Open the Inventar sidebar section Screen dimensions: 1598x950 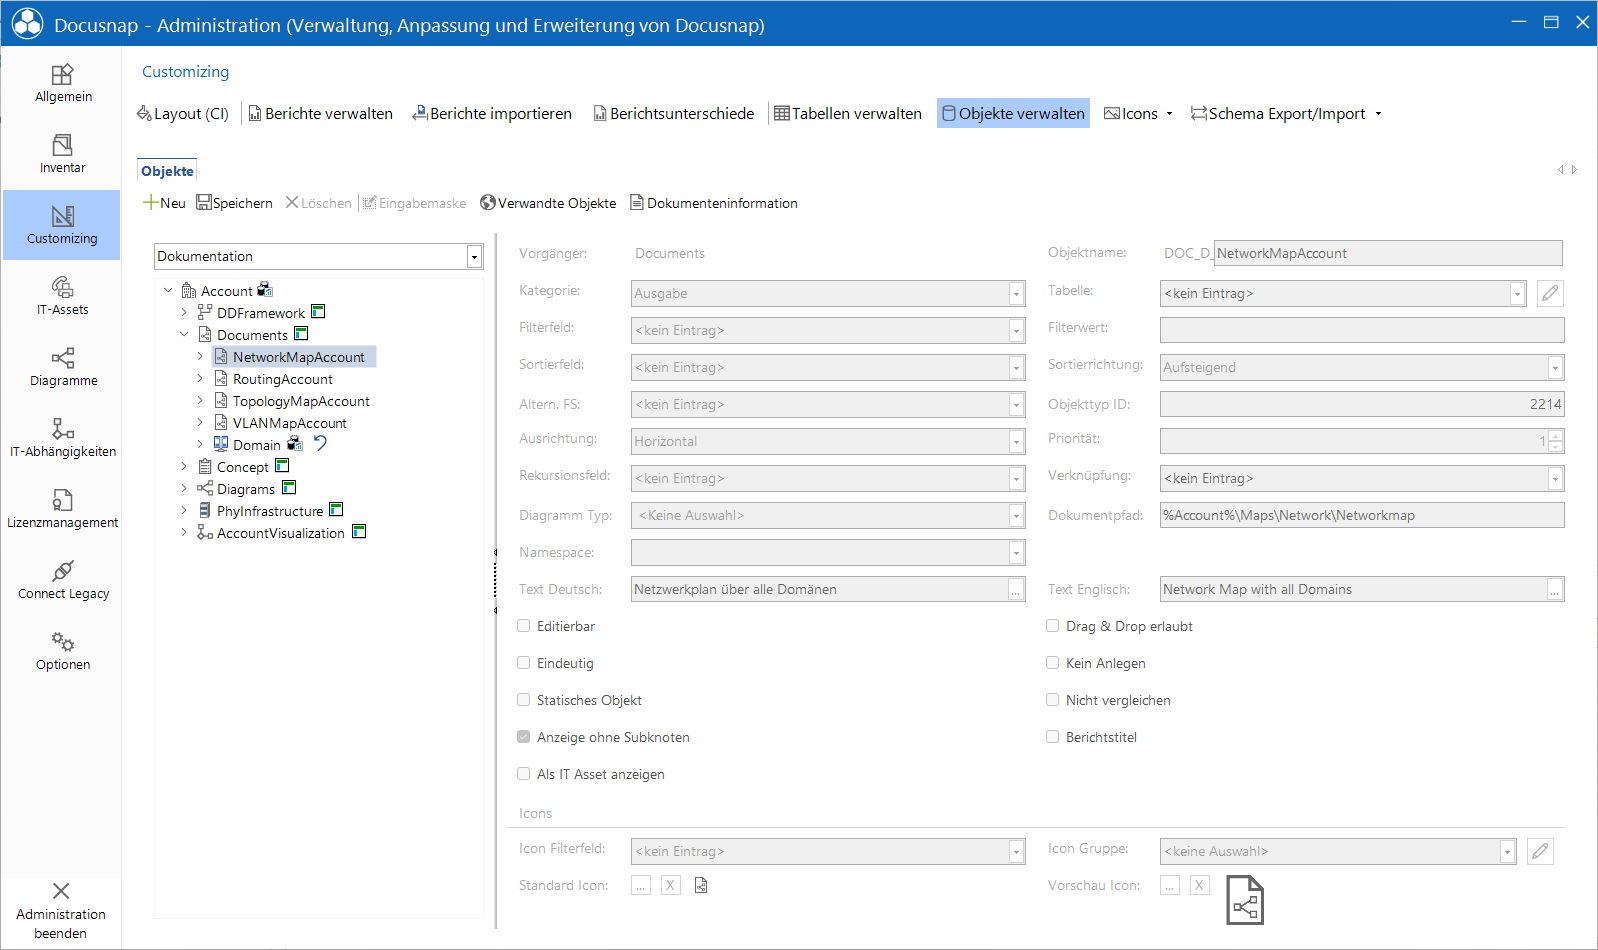[x=62, y=154]
